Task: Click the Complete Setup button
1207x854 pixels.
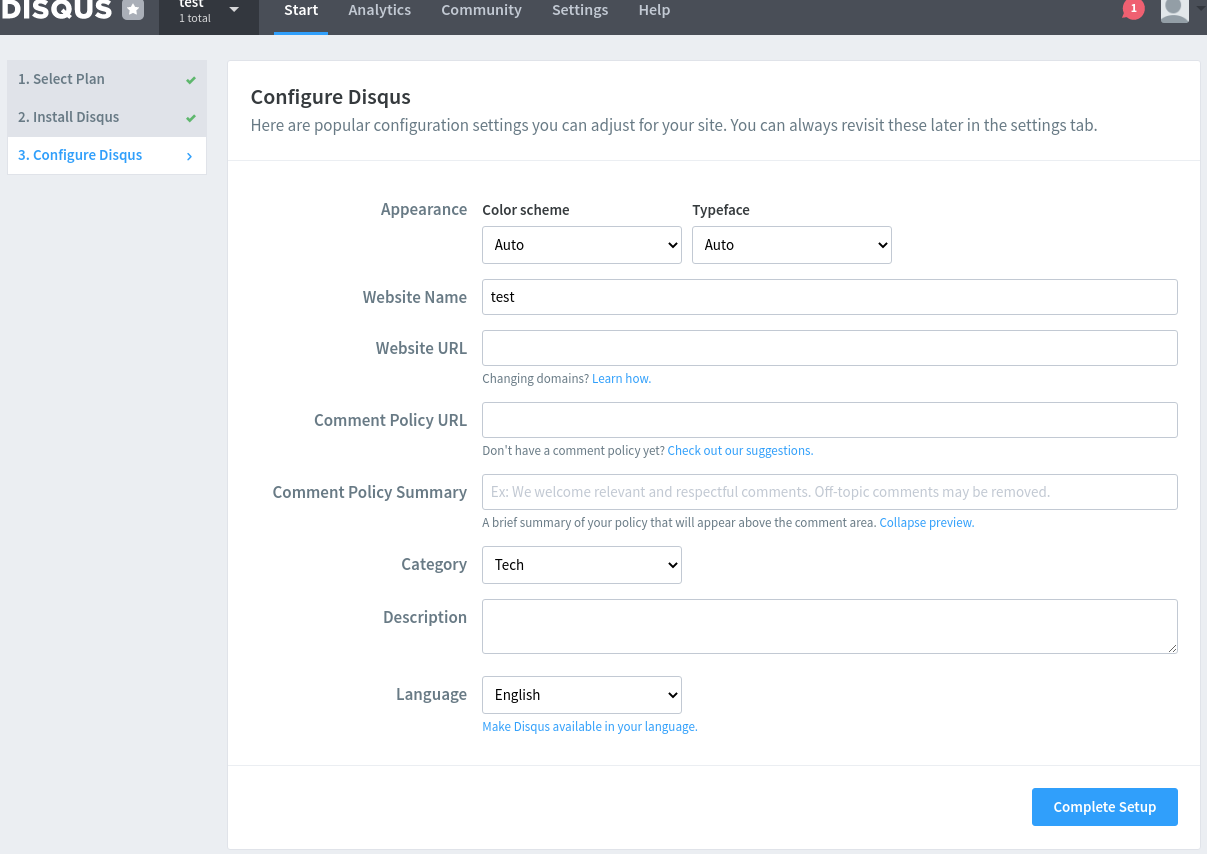Action: pyautogui.click(x=1105, y=807)
